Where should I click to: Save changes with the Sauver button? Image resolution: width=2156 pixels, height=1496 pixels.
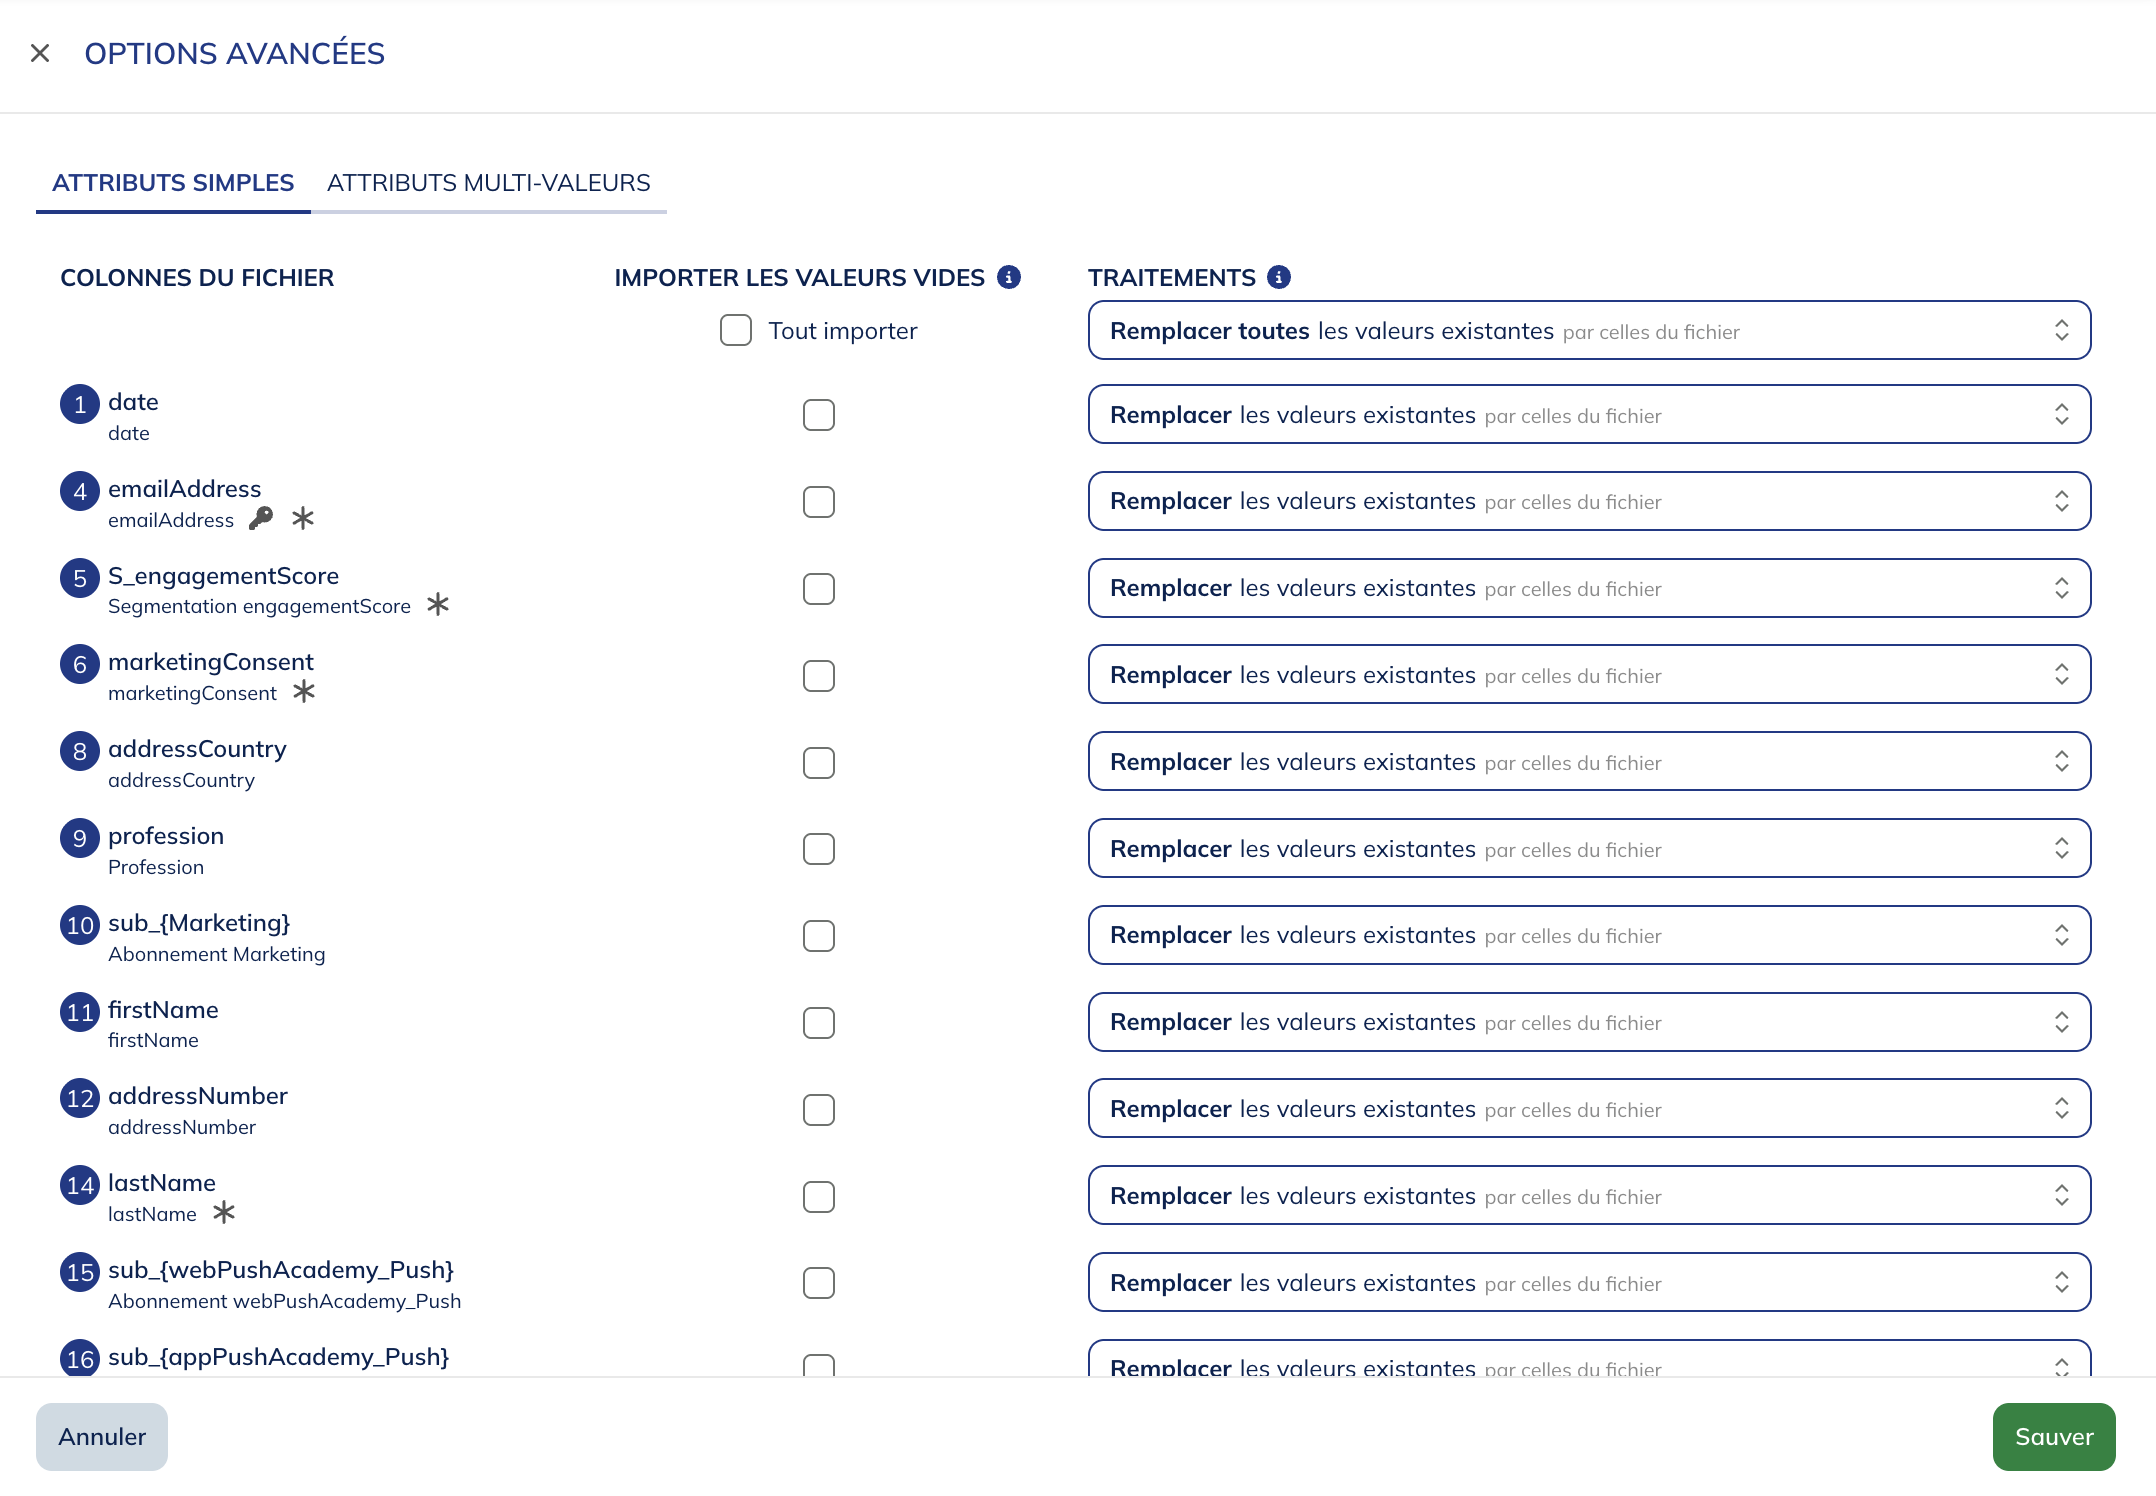click(x=2053, y=1437)
